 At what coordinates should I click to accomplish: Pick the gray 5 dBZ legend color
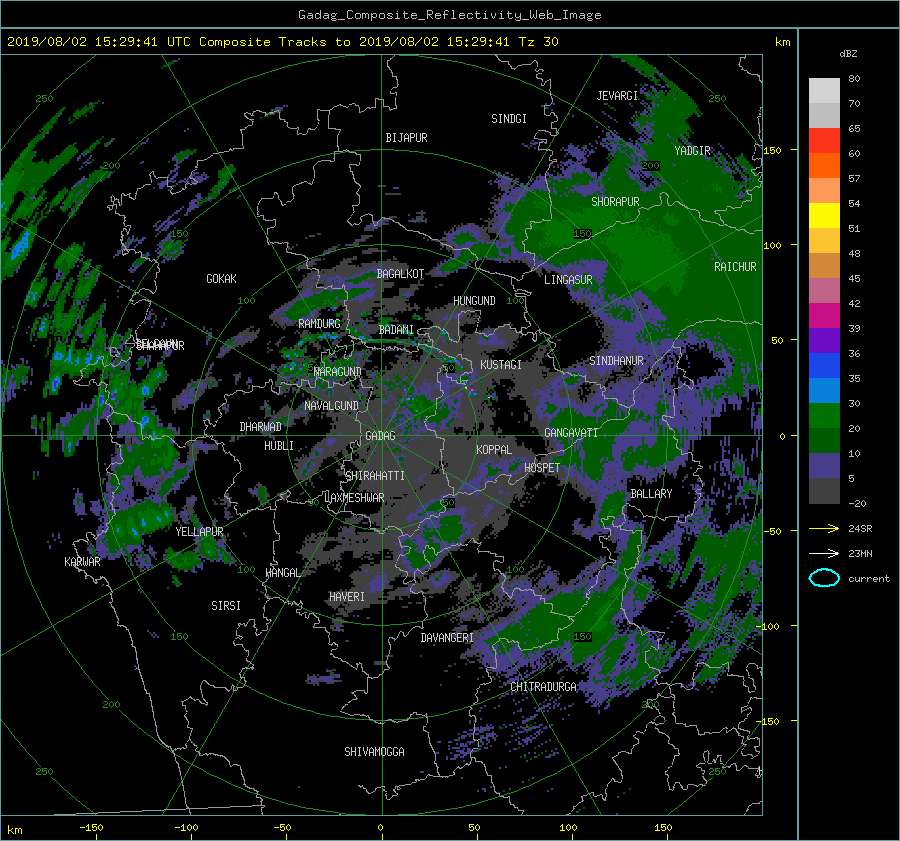(824, 490)
